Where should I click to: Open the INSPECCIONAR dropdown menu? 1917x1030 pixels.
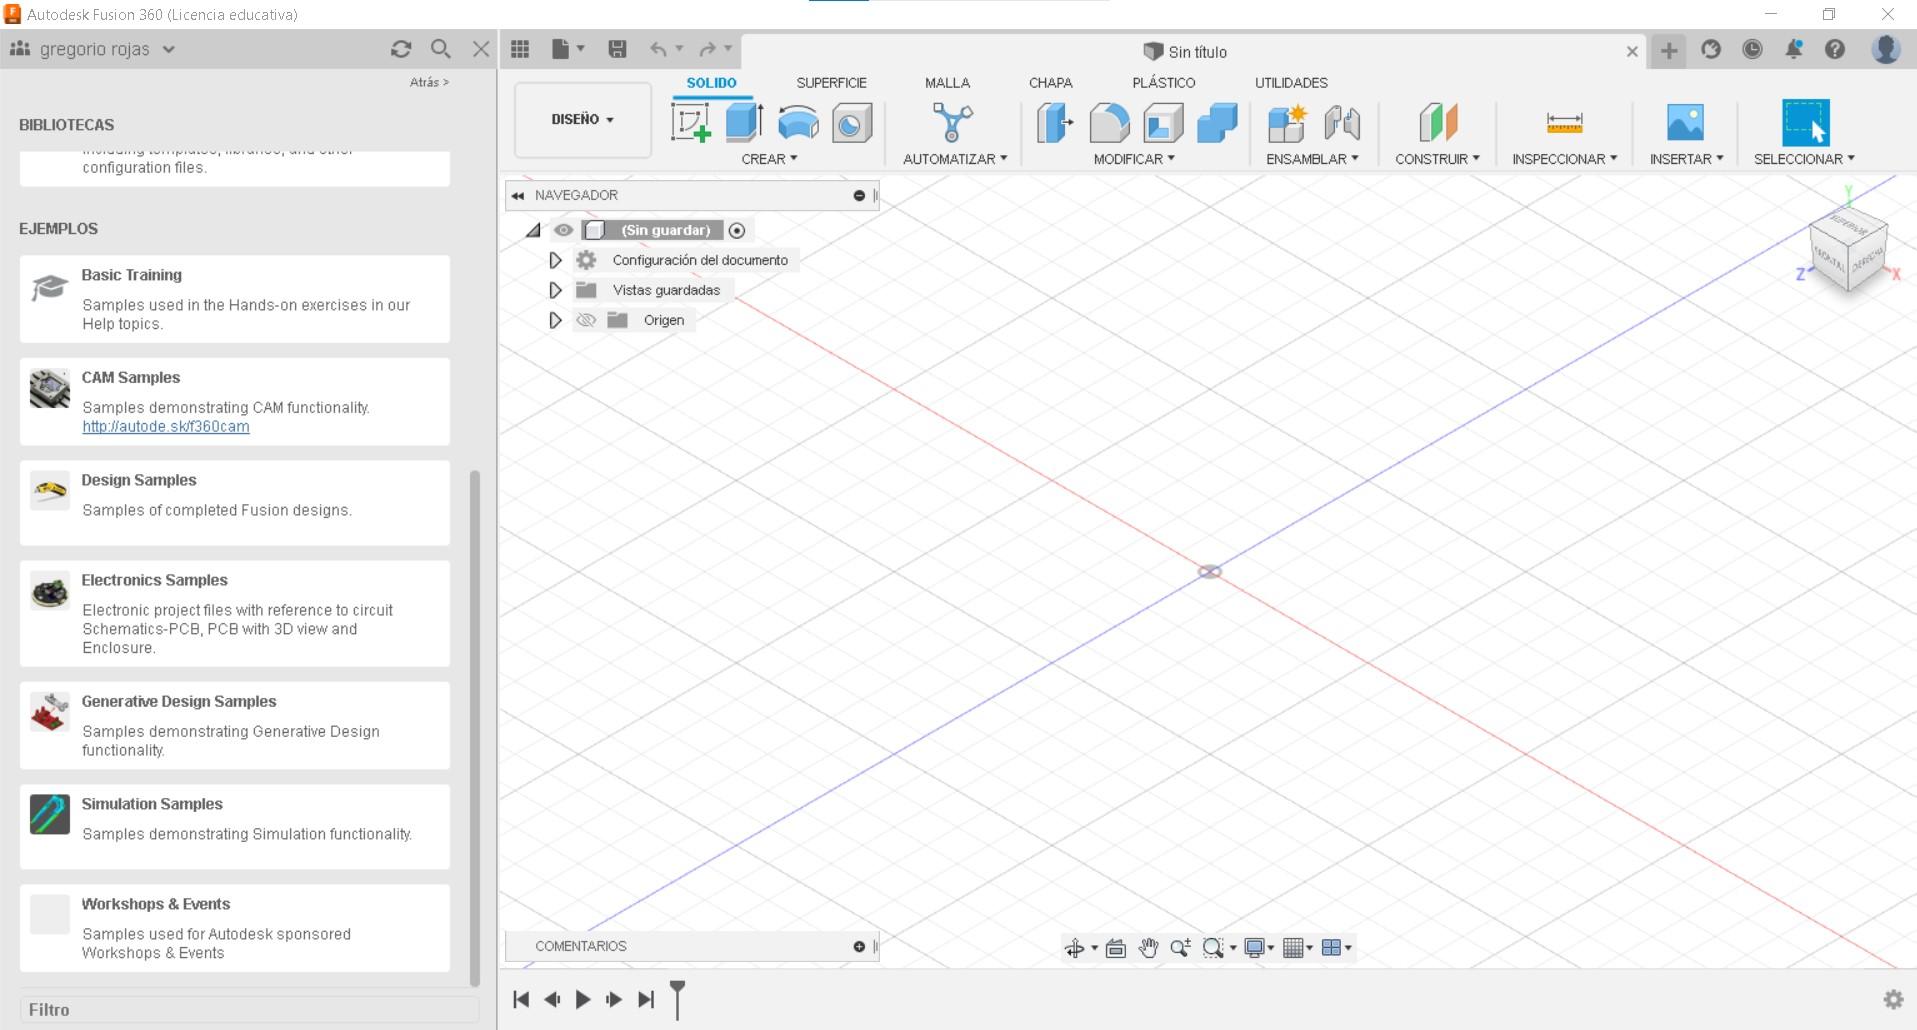point(1564,159)
